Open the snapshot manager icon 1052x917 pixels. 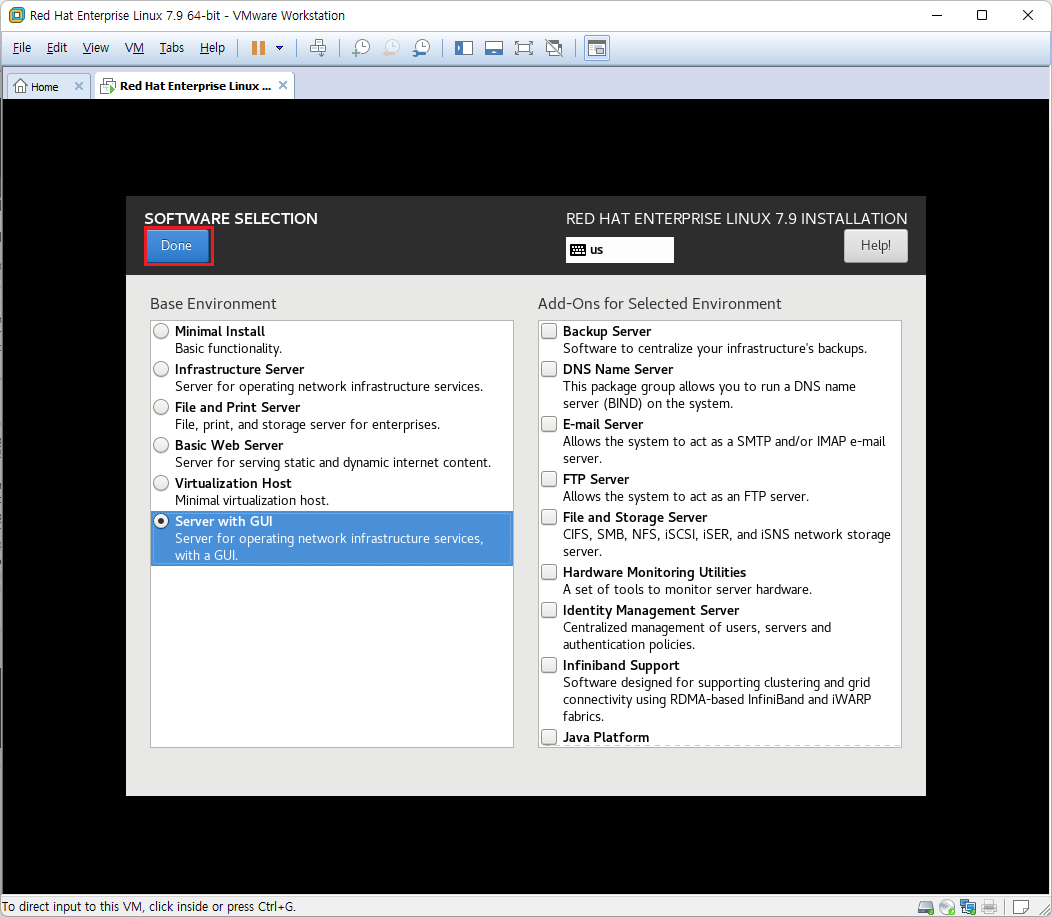(x=421, y=48)
